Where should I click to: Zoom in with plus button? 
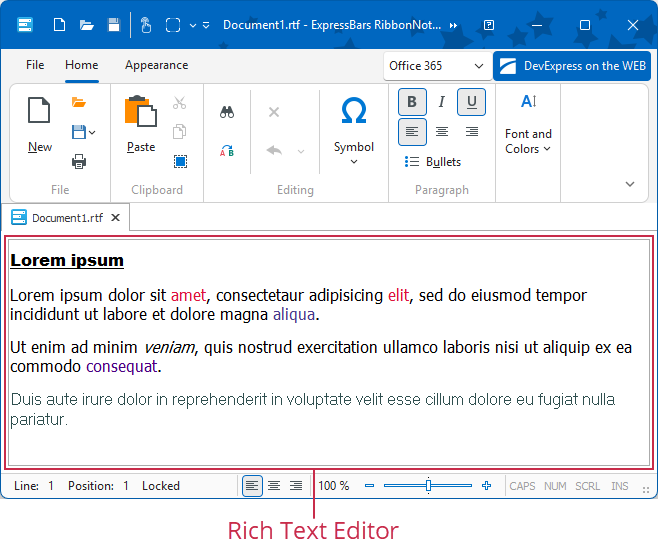click(x=486, y=486)
